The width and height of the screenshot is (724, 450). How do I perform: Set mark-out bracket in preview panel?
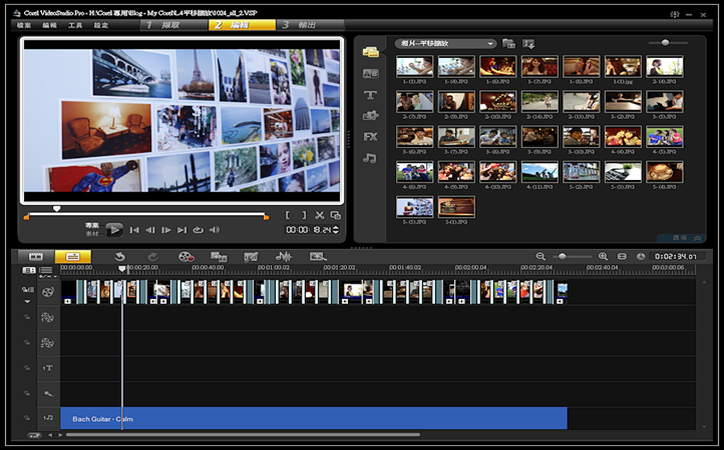click(304, 215)
